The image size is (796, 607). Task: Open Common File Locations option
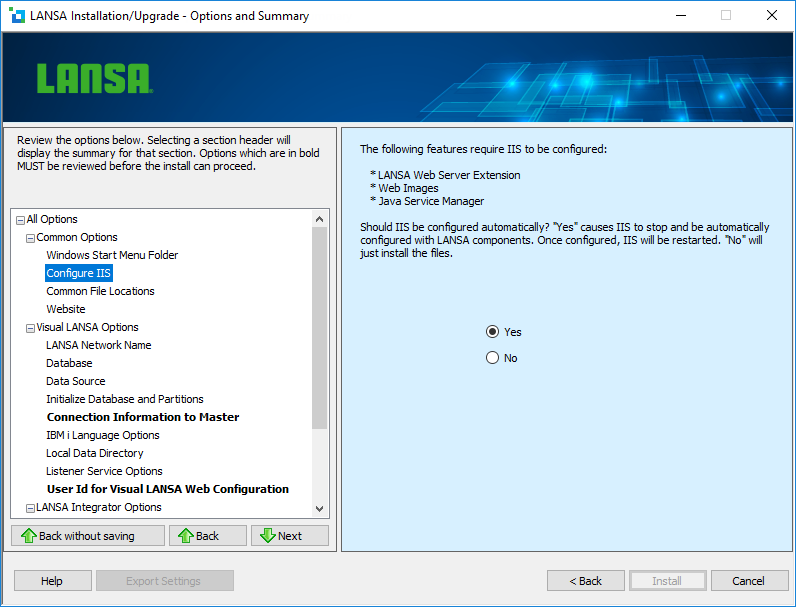pos(101,291)
